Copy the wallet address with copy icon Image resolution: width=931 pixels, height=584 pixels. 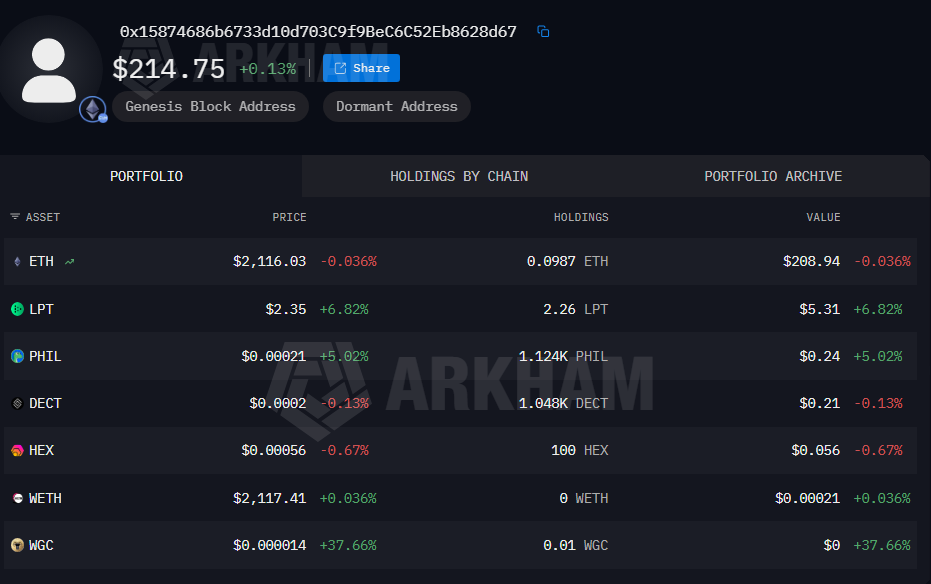tap(543, 31)
